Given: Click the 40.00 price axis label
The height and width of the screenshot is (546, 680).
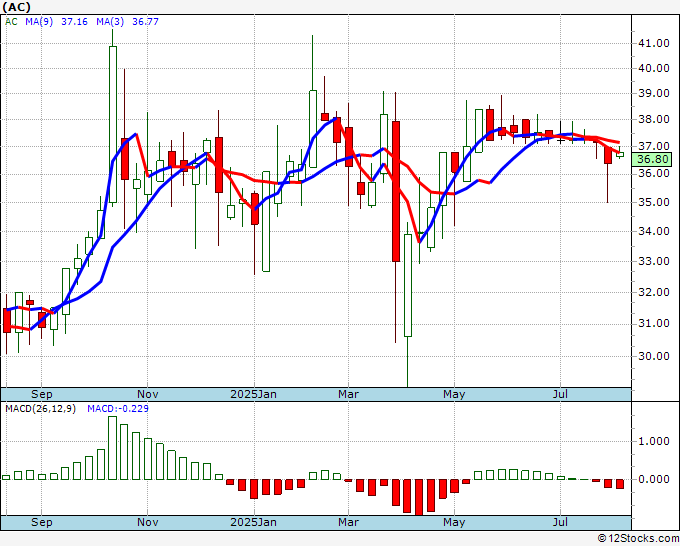Looking at the screenshot, I should 653,68.
